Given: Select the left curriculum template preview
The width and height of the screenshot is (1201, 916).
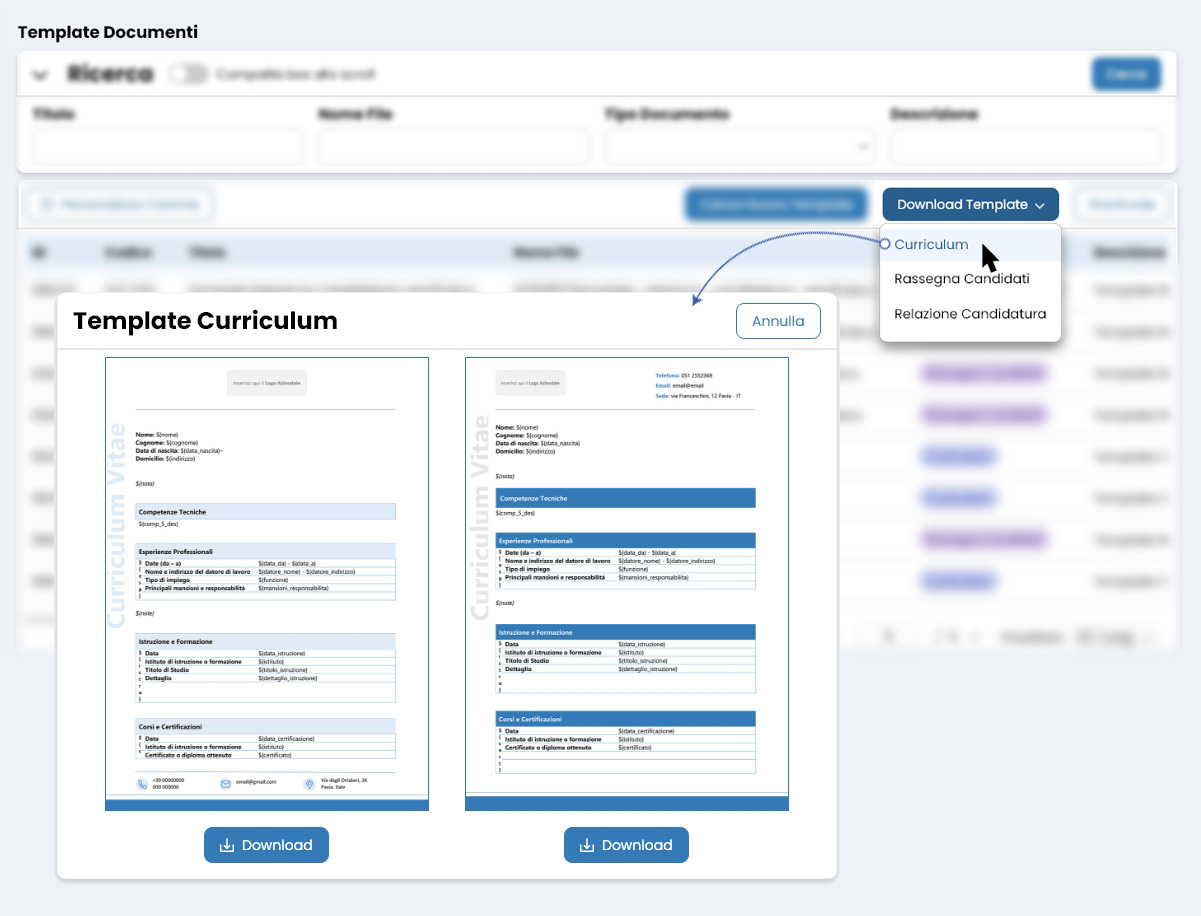Looking at the screenshot, I should tap(266, 583).
